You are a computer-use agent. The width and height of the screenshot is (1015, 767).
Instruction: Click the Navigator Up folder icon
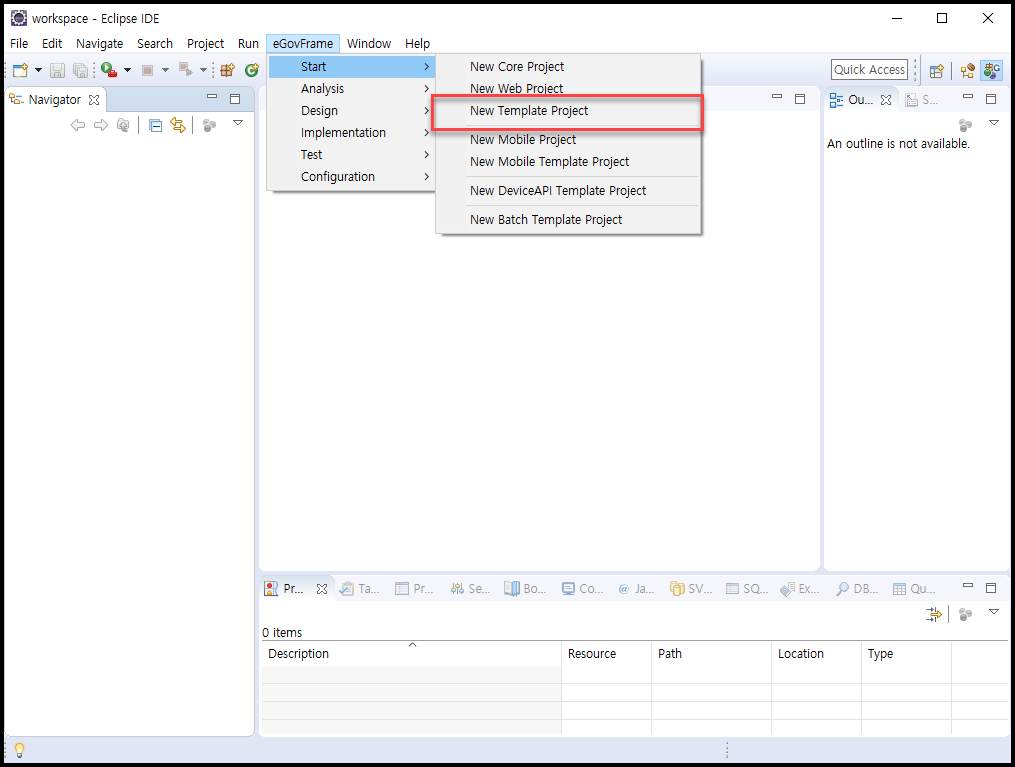click(x=123, y=125)
